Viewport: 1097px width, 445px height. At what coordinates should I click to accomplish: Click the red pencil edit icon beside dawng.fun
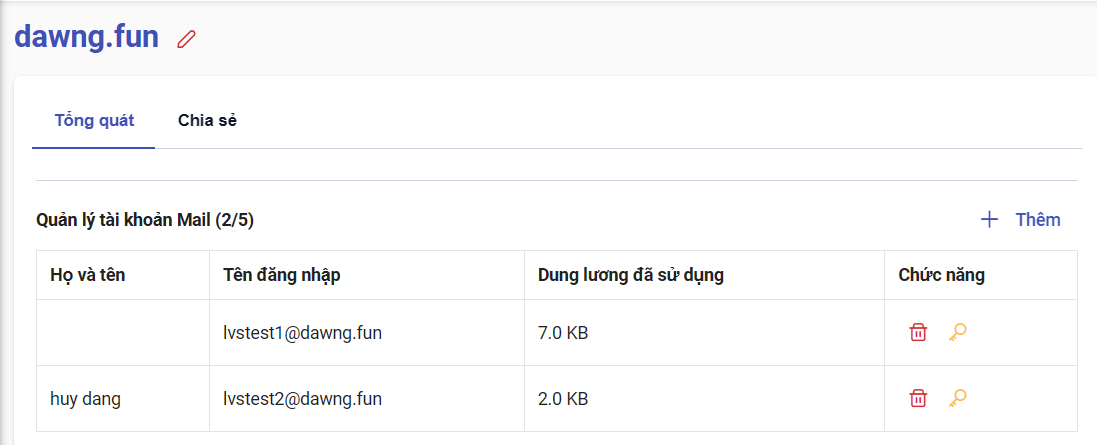[186, 39]
